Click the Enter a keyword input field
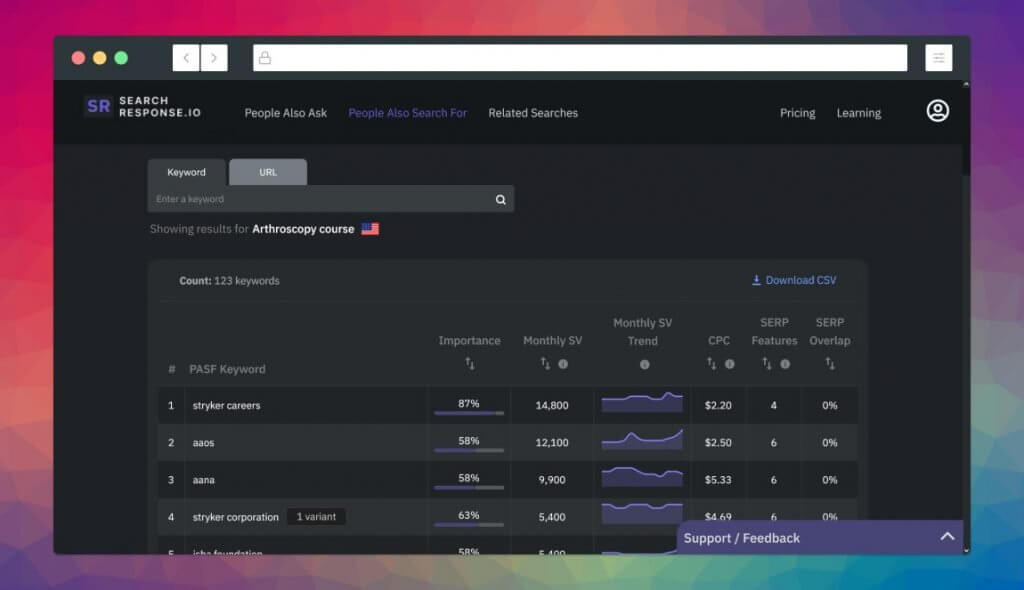This screenshot has height=590, width=1024. [x=320, y=199]
